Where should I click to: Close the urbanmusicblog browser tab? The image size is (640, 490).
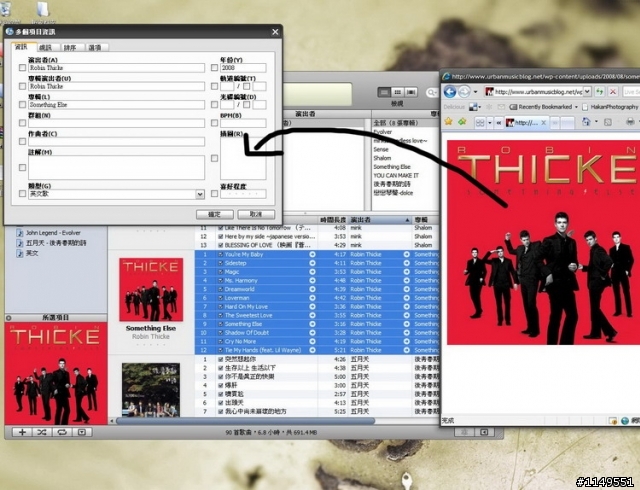(543, 122)
